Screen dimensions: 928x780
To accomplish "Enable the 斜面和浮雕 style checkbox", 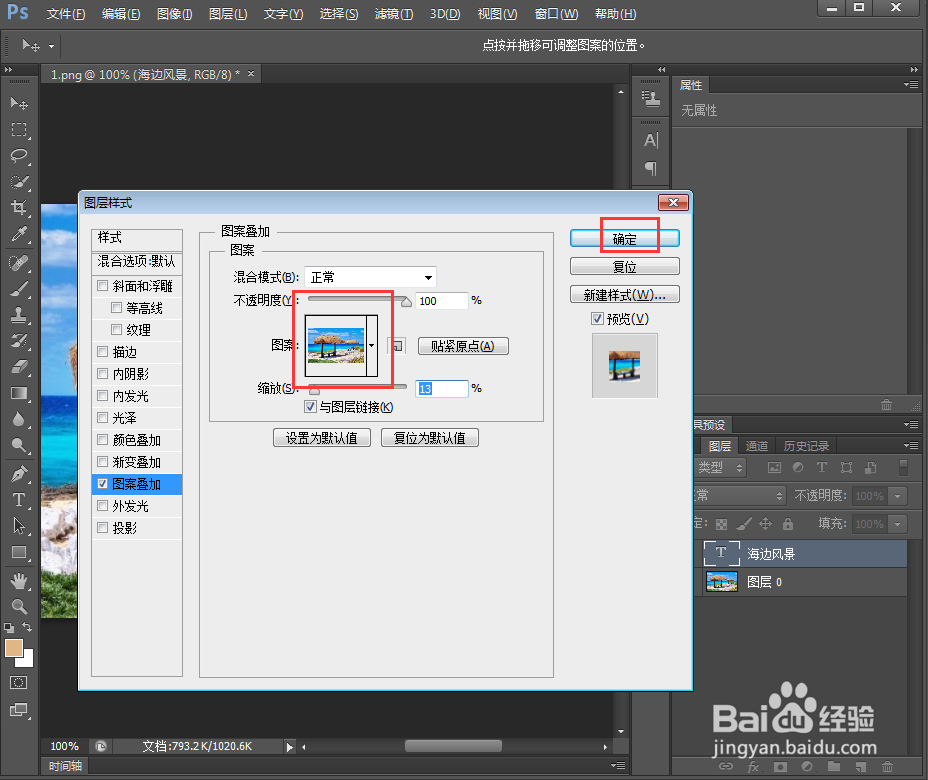I will click(x=103, y=286).
